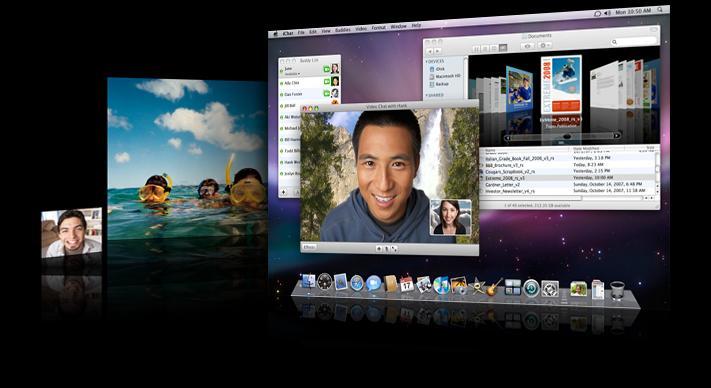Open iCal calendar icon in Dock
Screen dimensions: 711x388
click(x=407, y=284)
